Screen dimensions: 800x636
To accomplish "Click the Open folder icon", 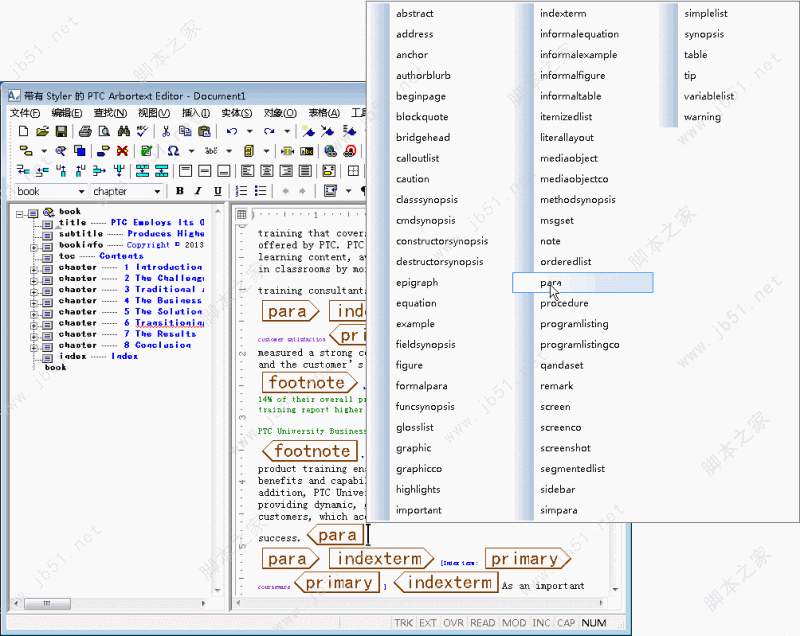I will click(42, 132).
